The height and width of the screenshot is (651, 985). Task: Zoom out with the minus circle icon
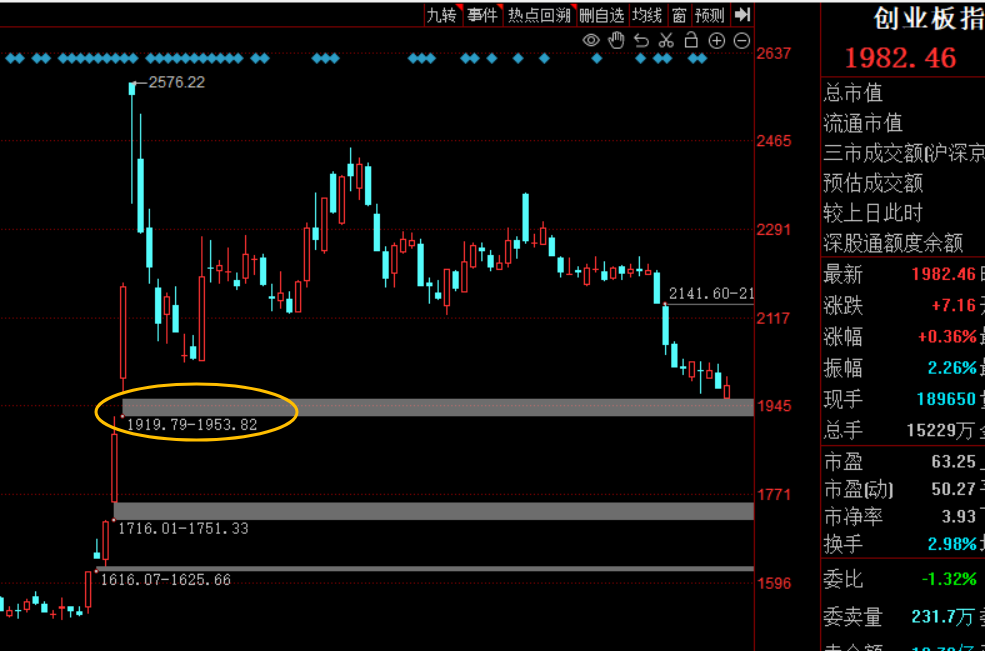(741, 40)
